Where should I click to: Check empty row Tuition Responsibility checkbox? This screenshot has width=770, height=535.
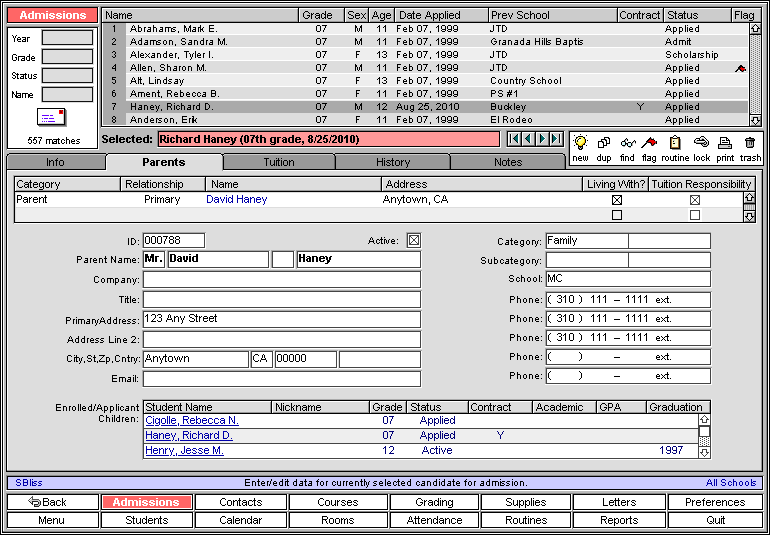[694, 215]
